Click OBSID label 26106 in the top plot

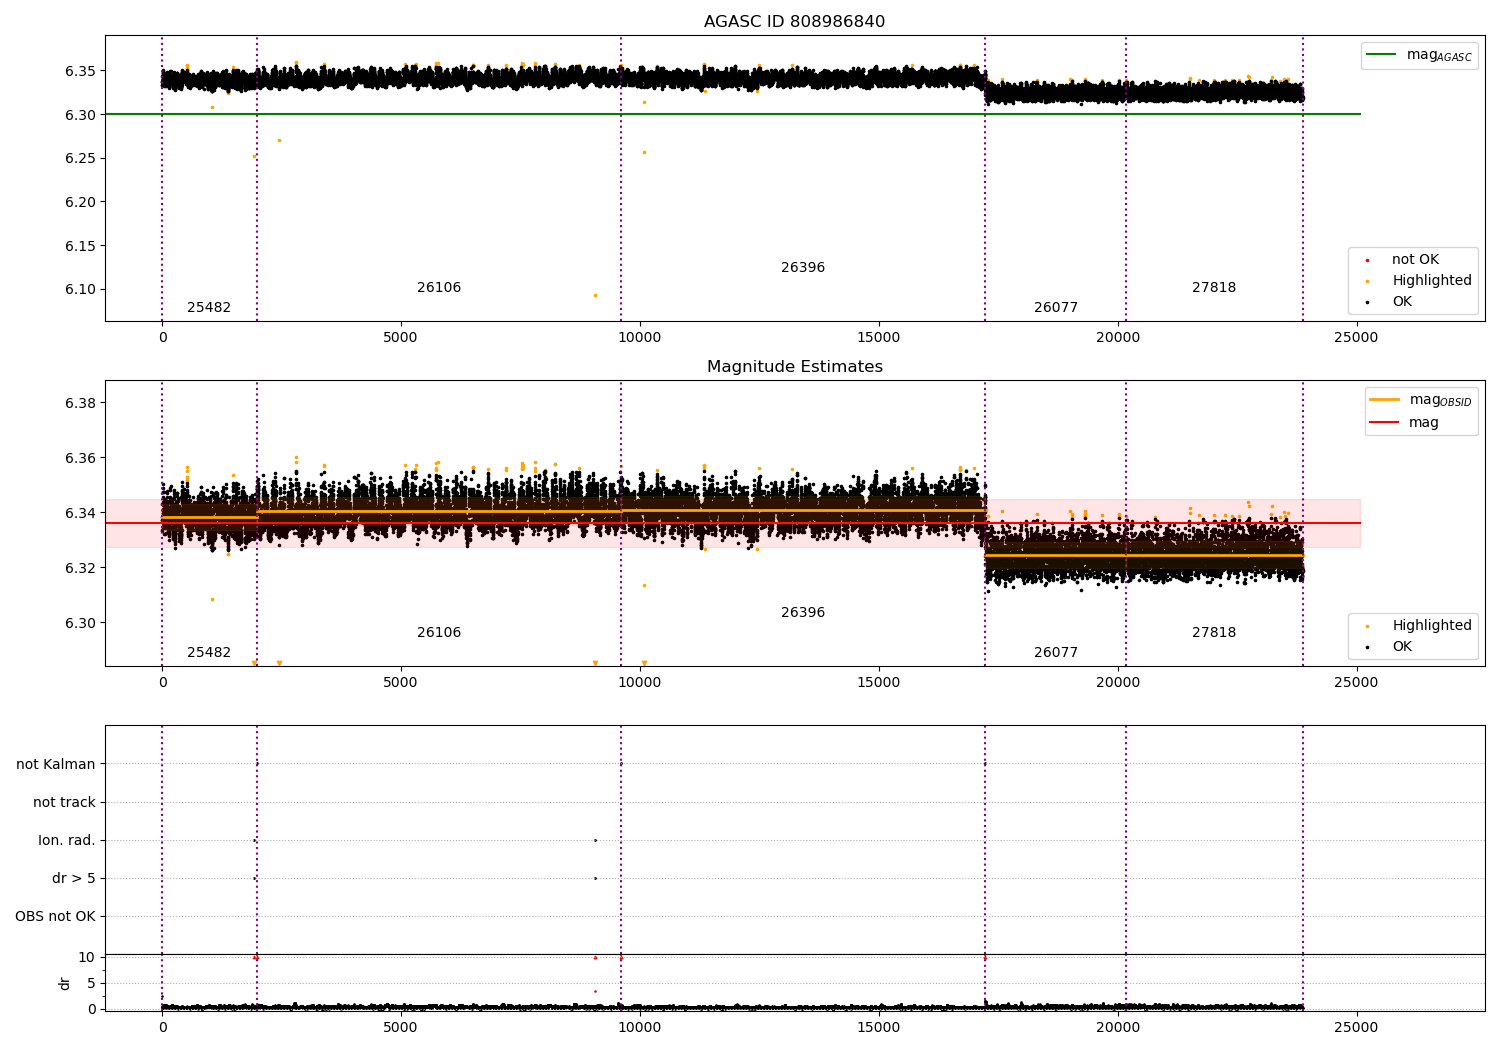click(439, 288)
